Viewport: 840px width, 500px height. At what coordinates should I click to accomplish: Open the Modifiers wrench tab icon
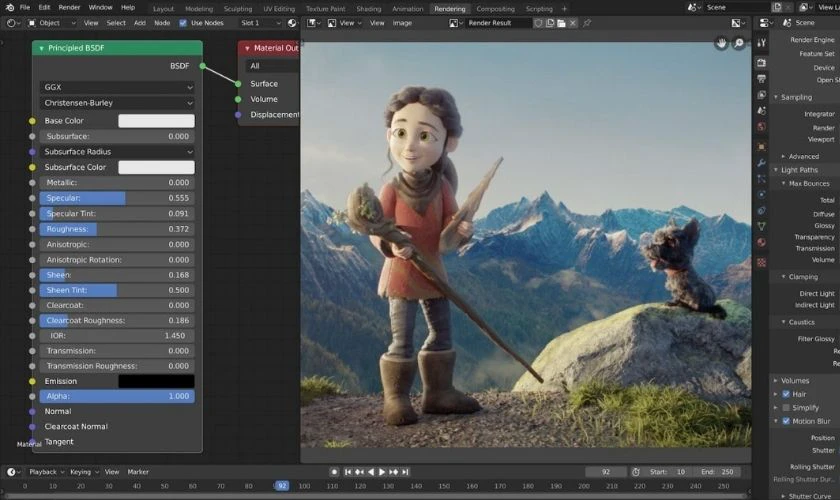tap(761, 163)
